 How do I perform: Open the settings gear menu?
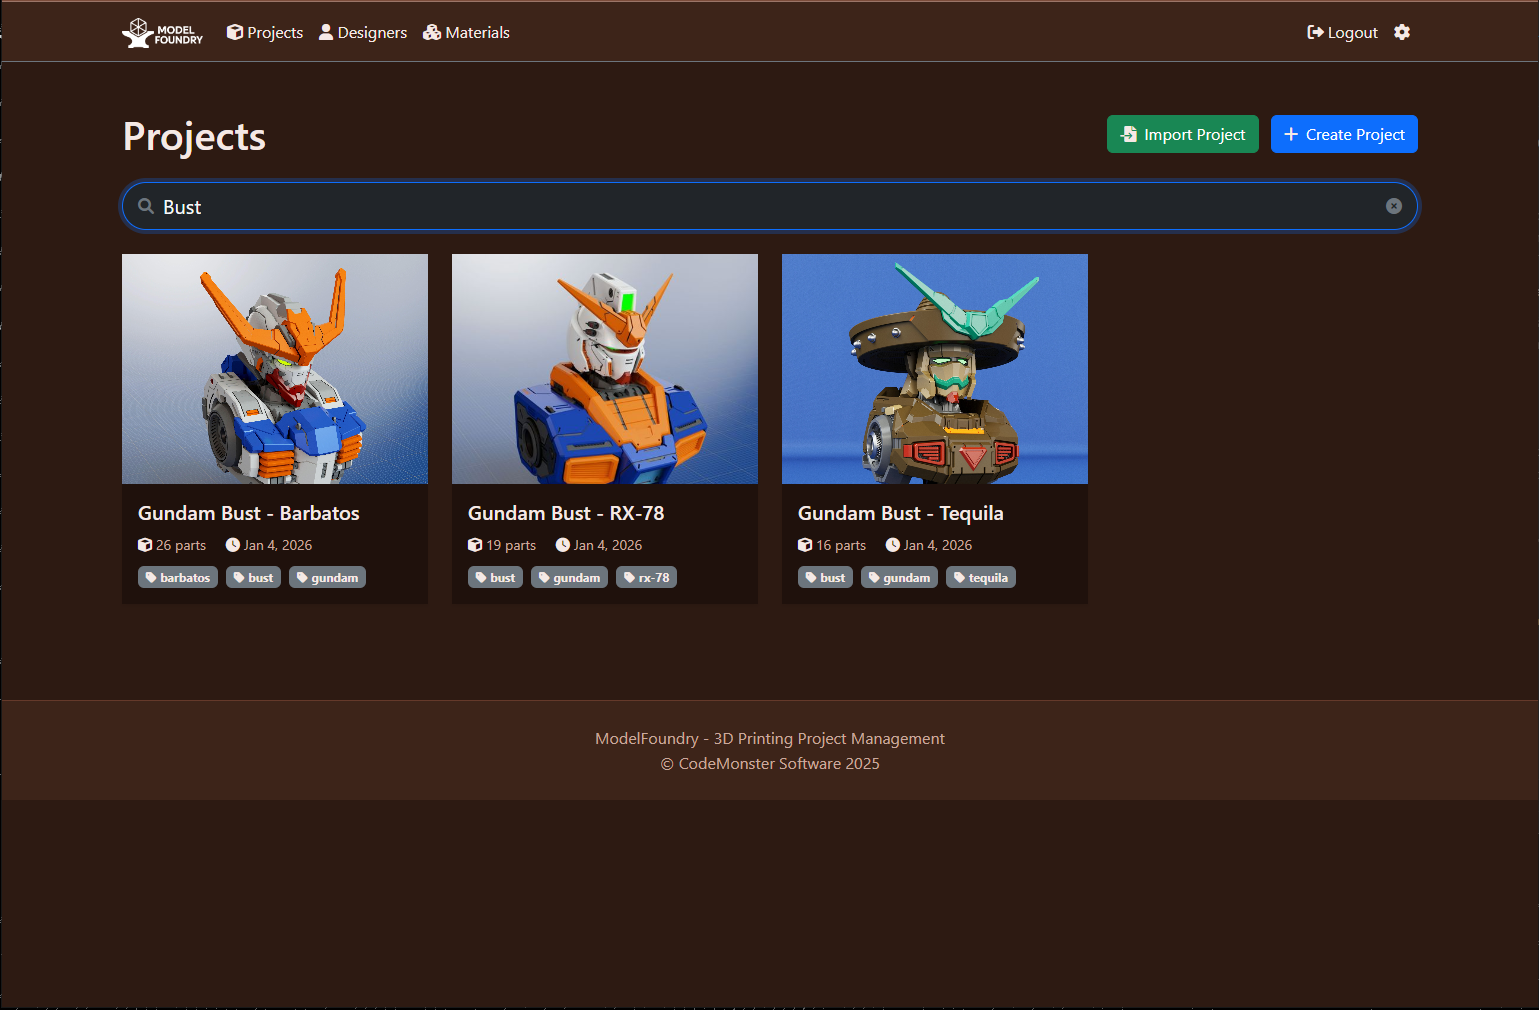(x=1401, y=32)
